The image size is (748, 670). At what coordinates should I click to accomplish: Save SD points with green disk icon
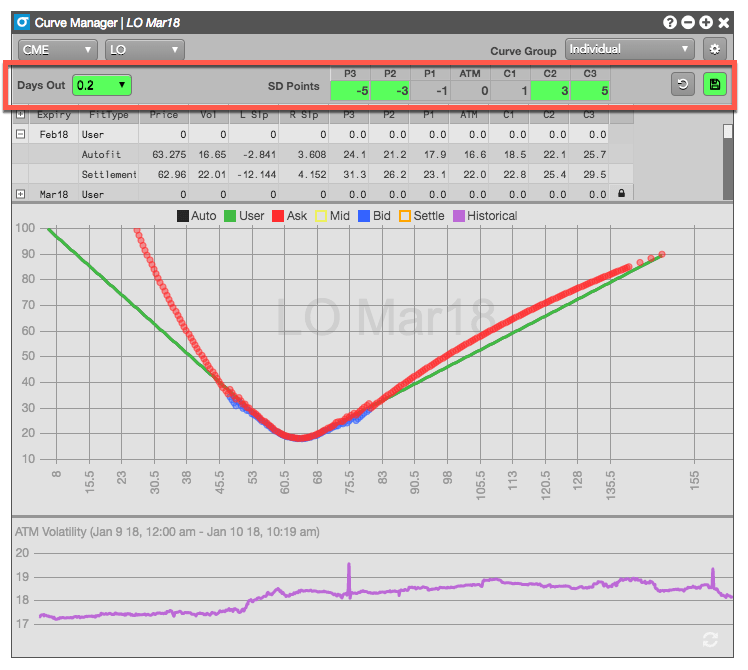715,85
